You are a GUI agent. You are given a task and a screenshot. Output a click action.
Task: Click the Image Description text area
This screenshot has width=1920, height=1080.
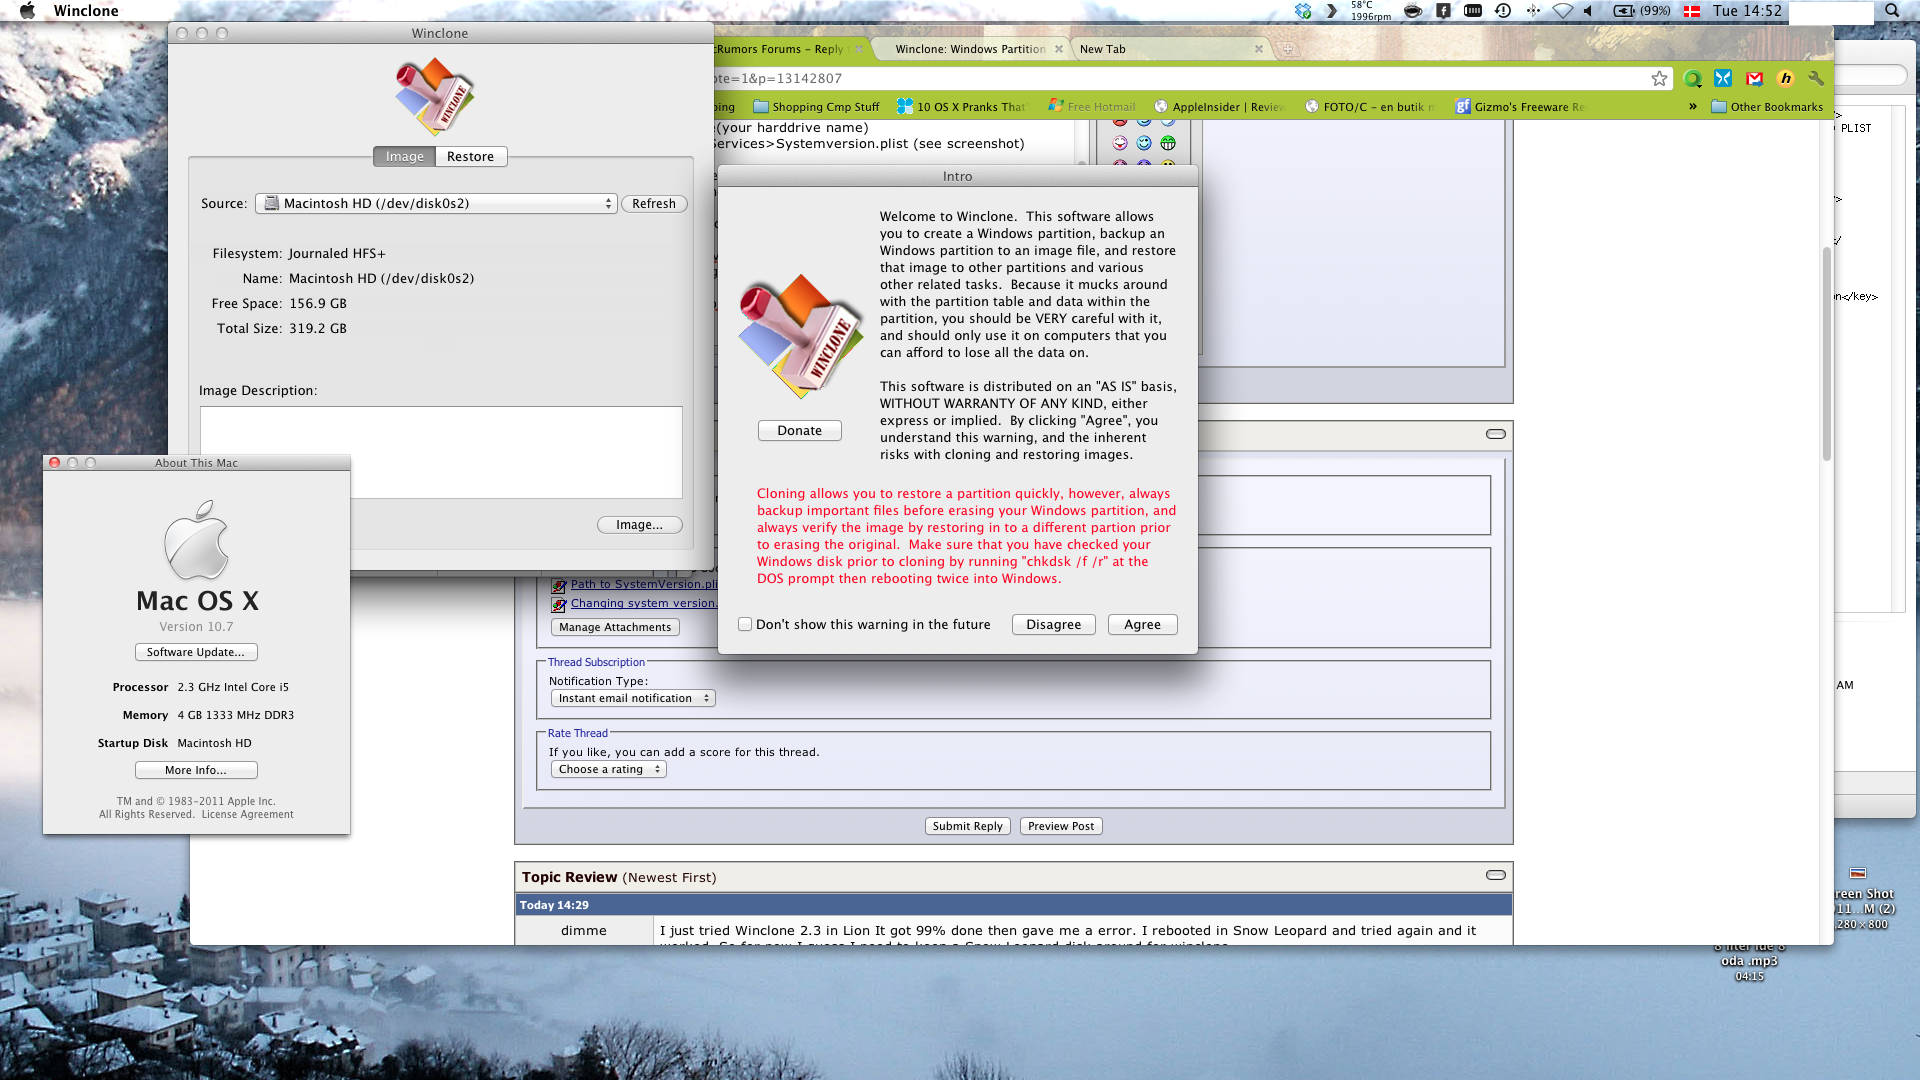click(x=441, y=452)
